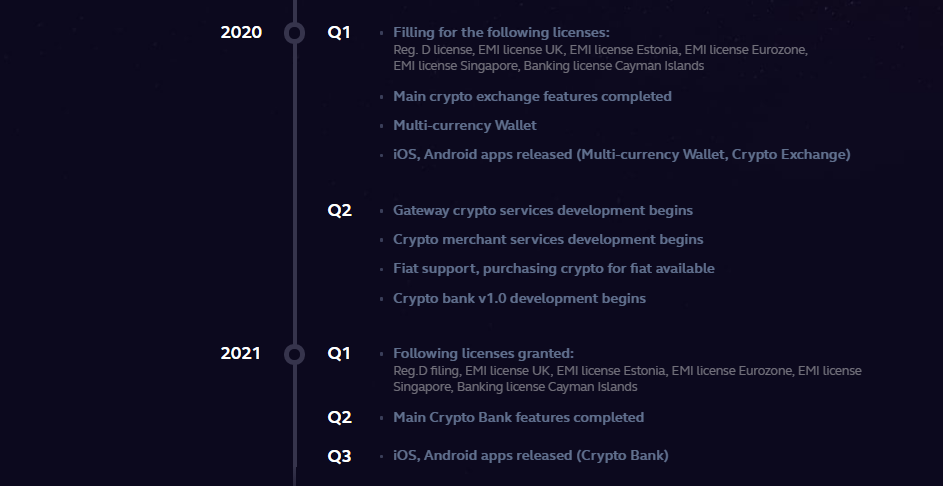Click the 2021 Q3 quarter label
Image resolution: width=943 pixels, height=486 pixels.
(339, 456)
